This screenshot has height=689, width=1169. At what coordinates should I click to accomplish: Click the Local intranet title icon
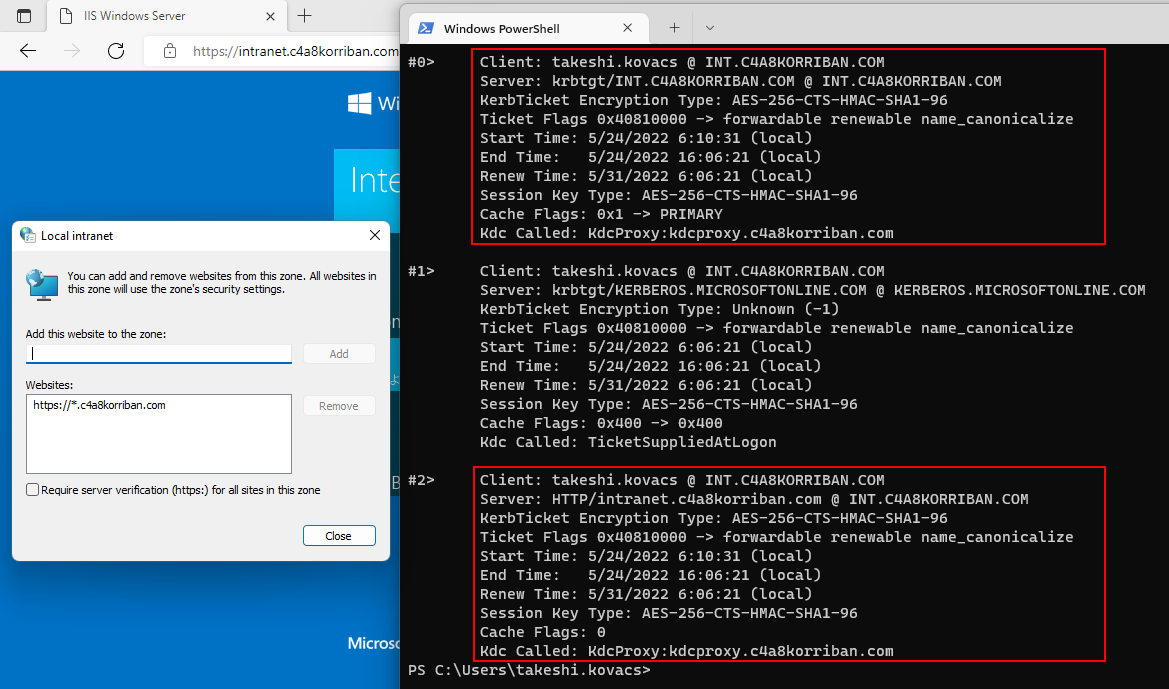point(28,235)
